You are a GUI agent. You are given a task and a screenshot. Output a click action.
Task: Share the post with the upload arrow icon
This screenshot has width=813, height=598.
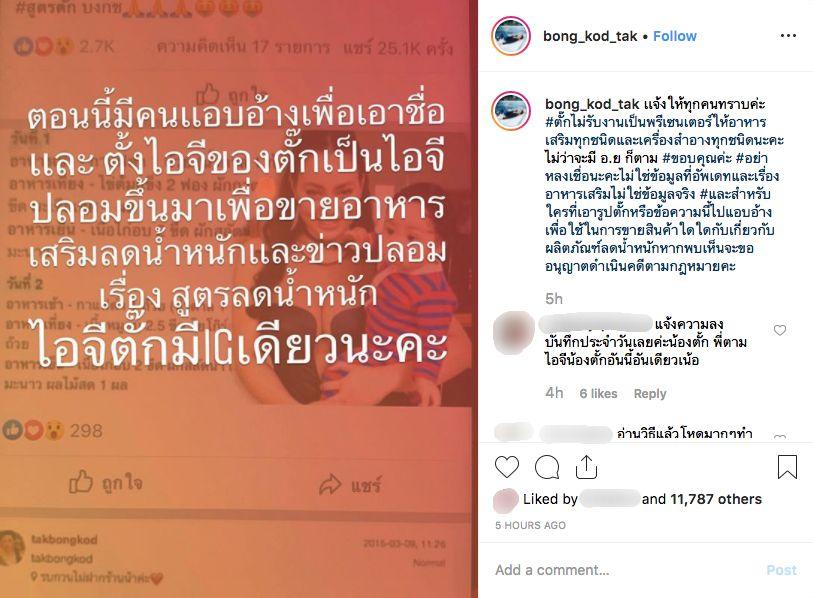point(586,467)
